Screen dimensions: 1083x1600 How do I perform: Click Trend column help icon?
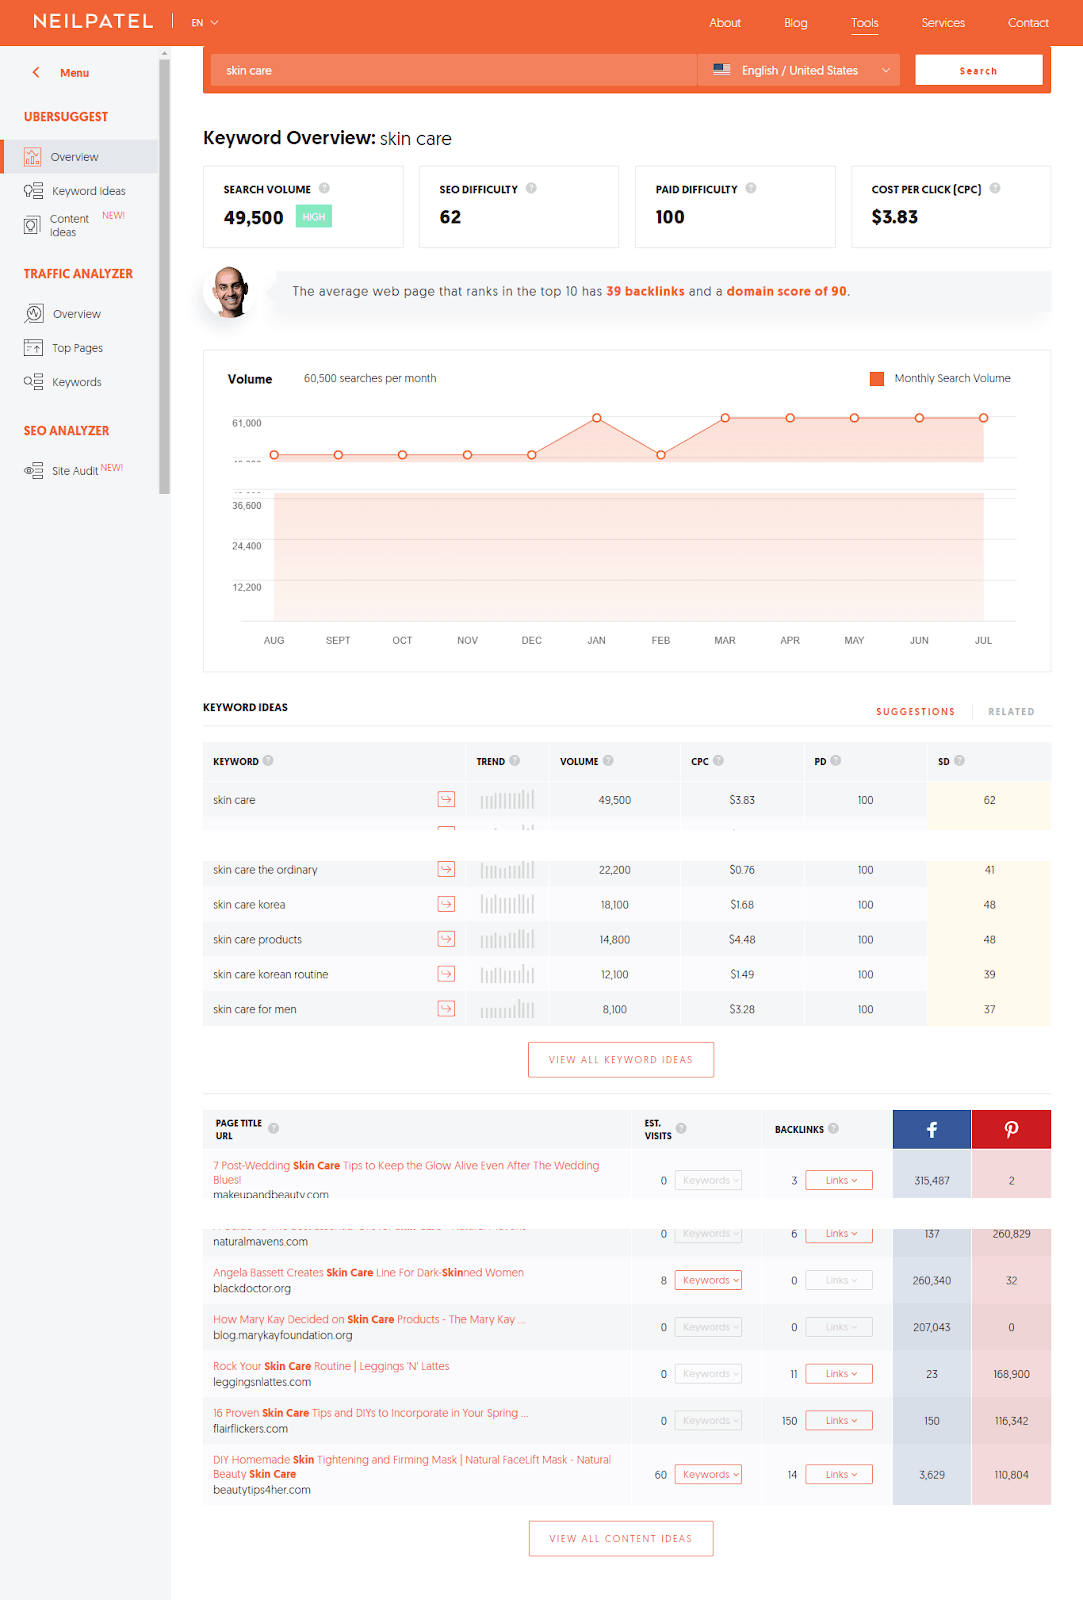coord(515,761)
